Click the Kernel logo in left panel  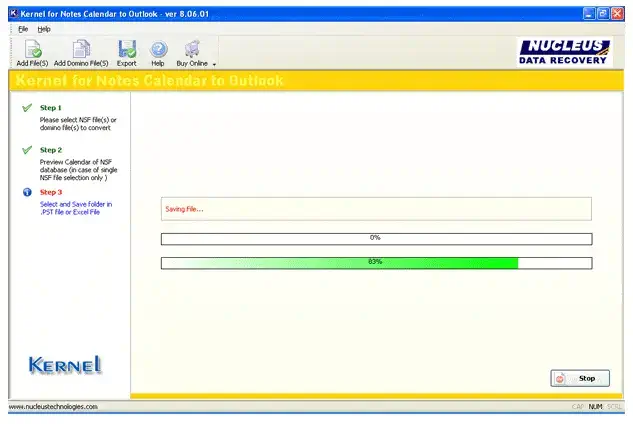[65, 365]
